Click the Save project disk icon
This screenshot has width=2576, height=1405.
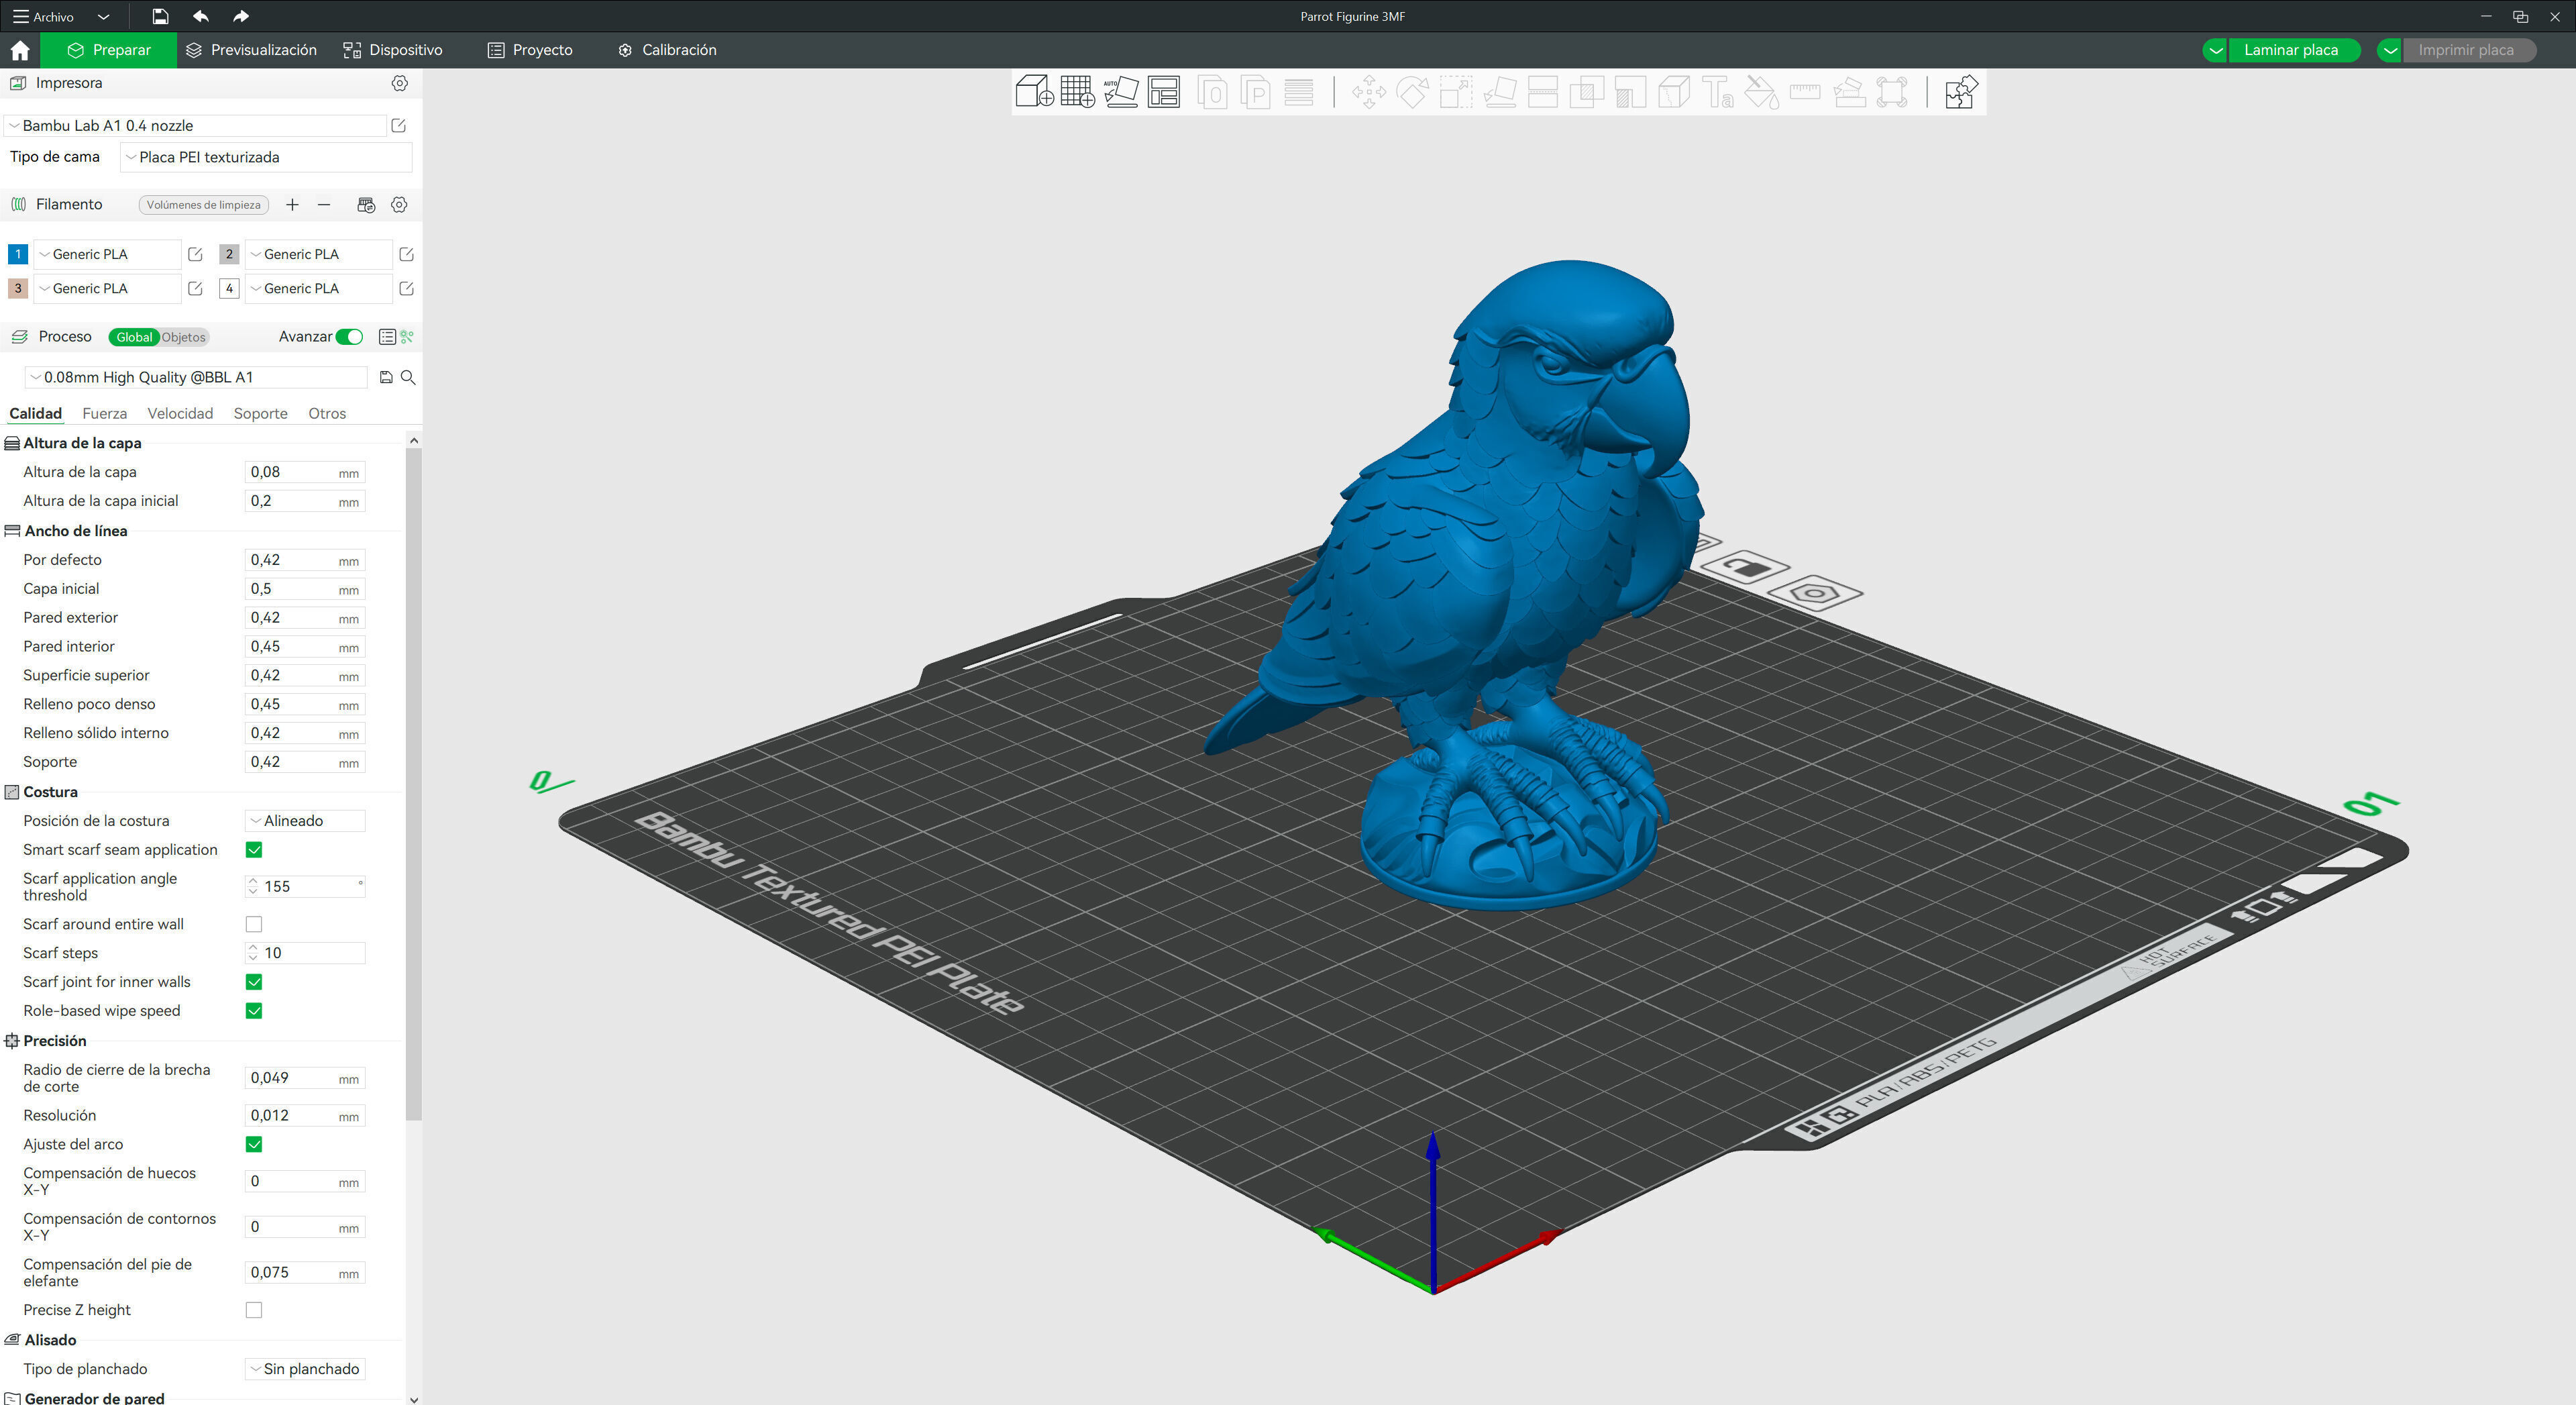(x=160, y=16)
